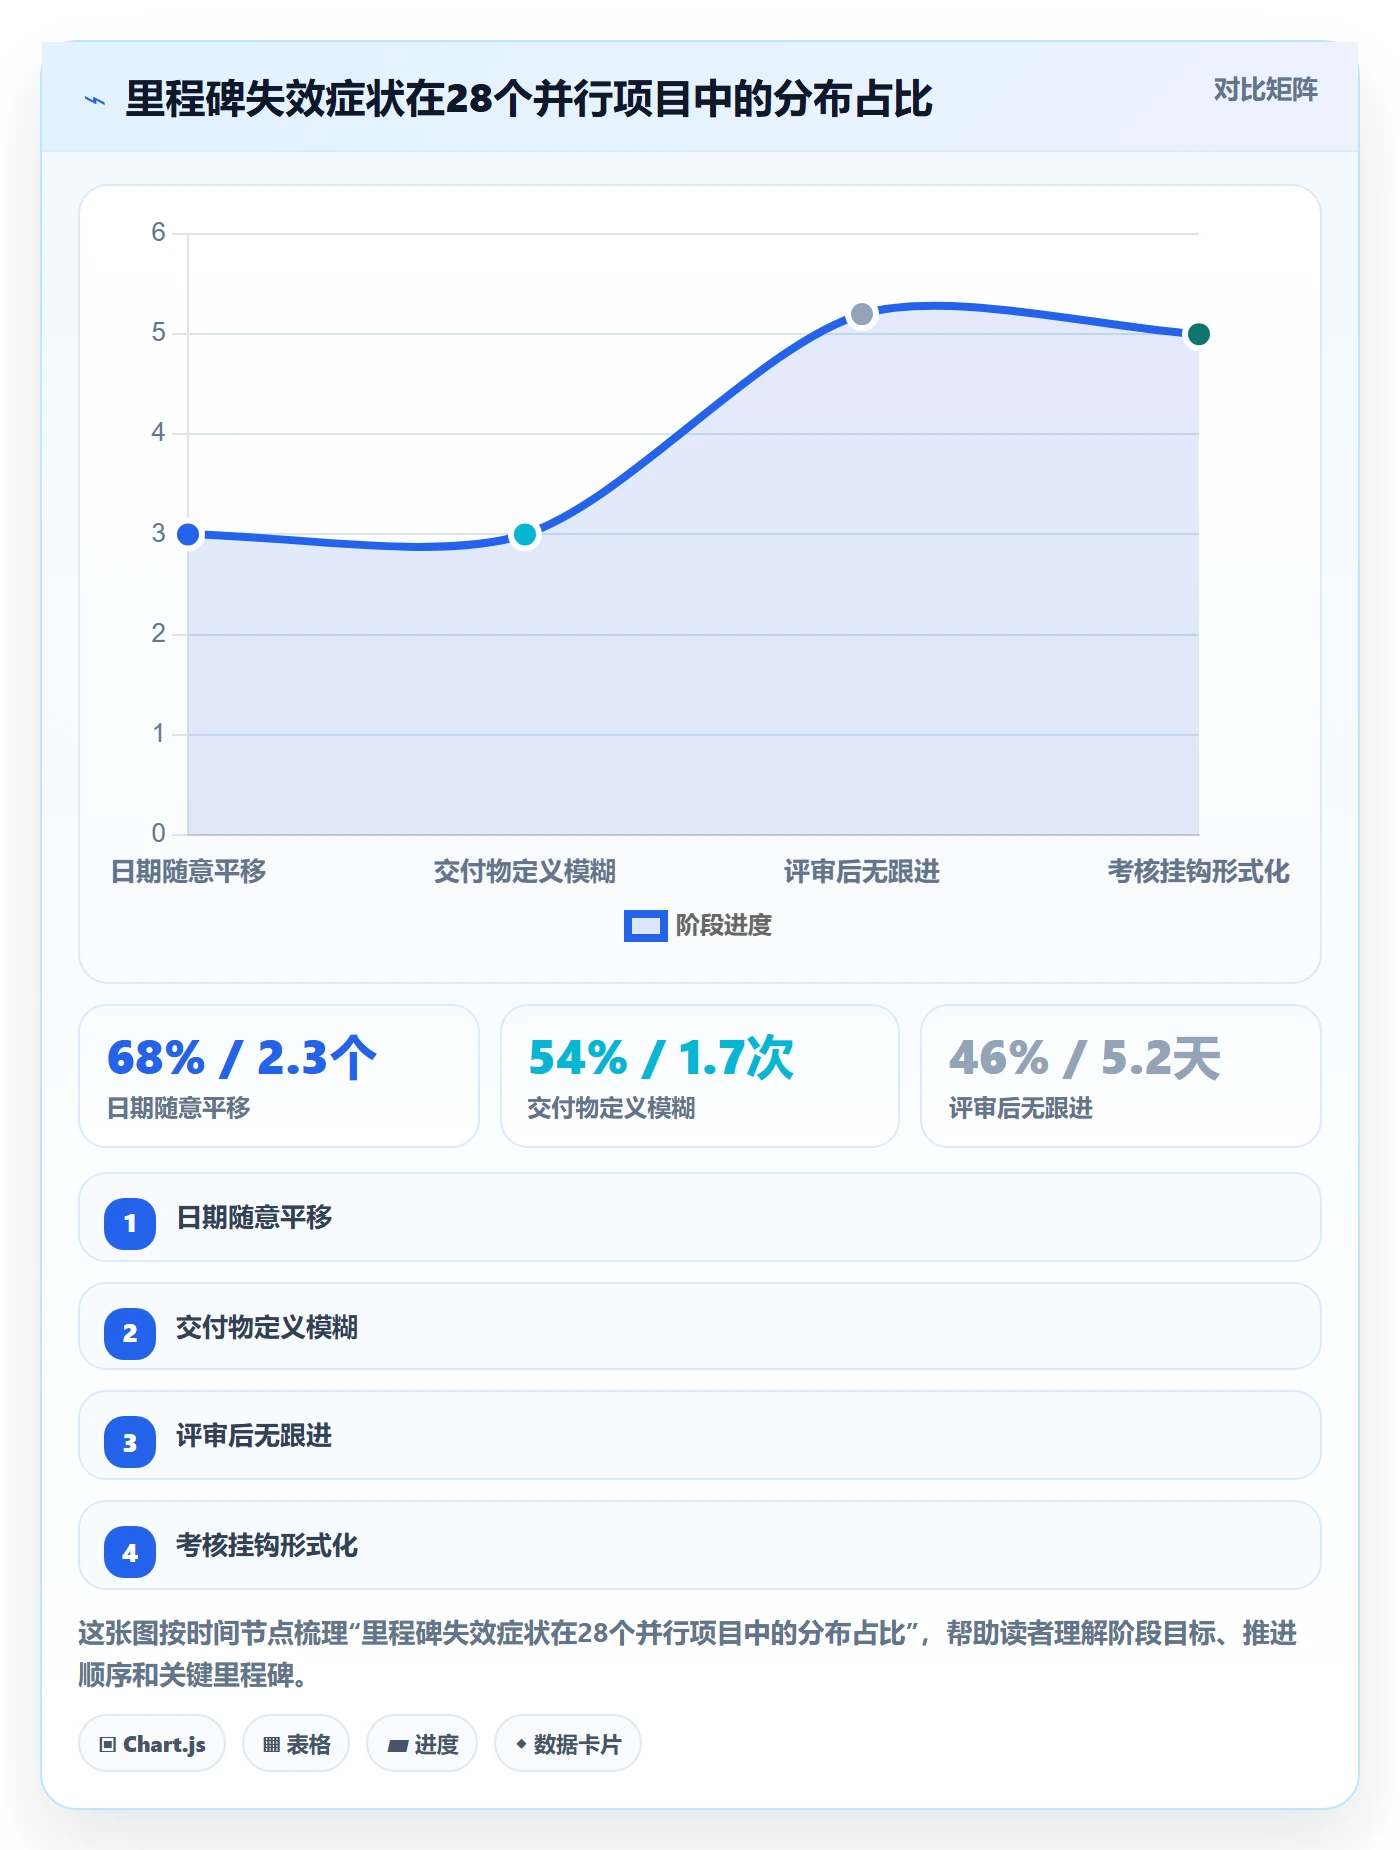Viewport: 1400px width, 1850px height.
Task: Click the y-axis value 0
Action: pyautogui.click(x=158, y=833)
